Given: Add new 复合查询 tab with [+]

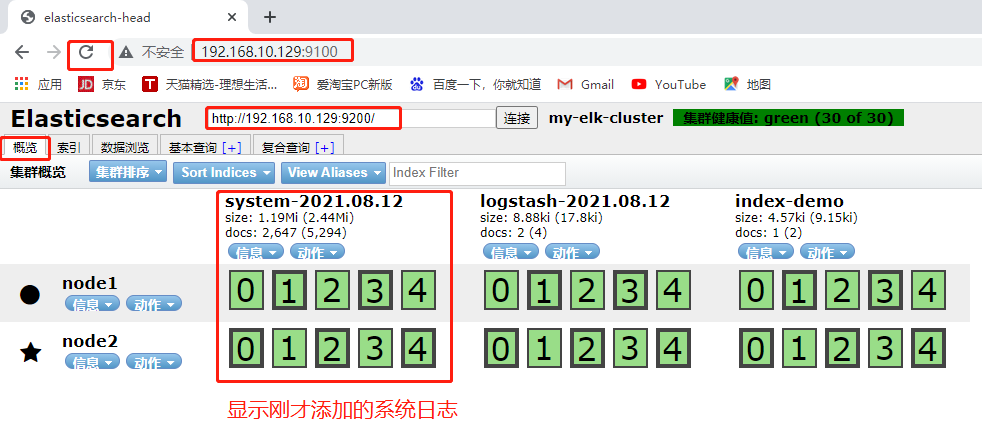Looking at the screenshot, I should (324, 148).
